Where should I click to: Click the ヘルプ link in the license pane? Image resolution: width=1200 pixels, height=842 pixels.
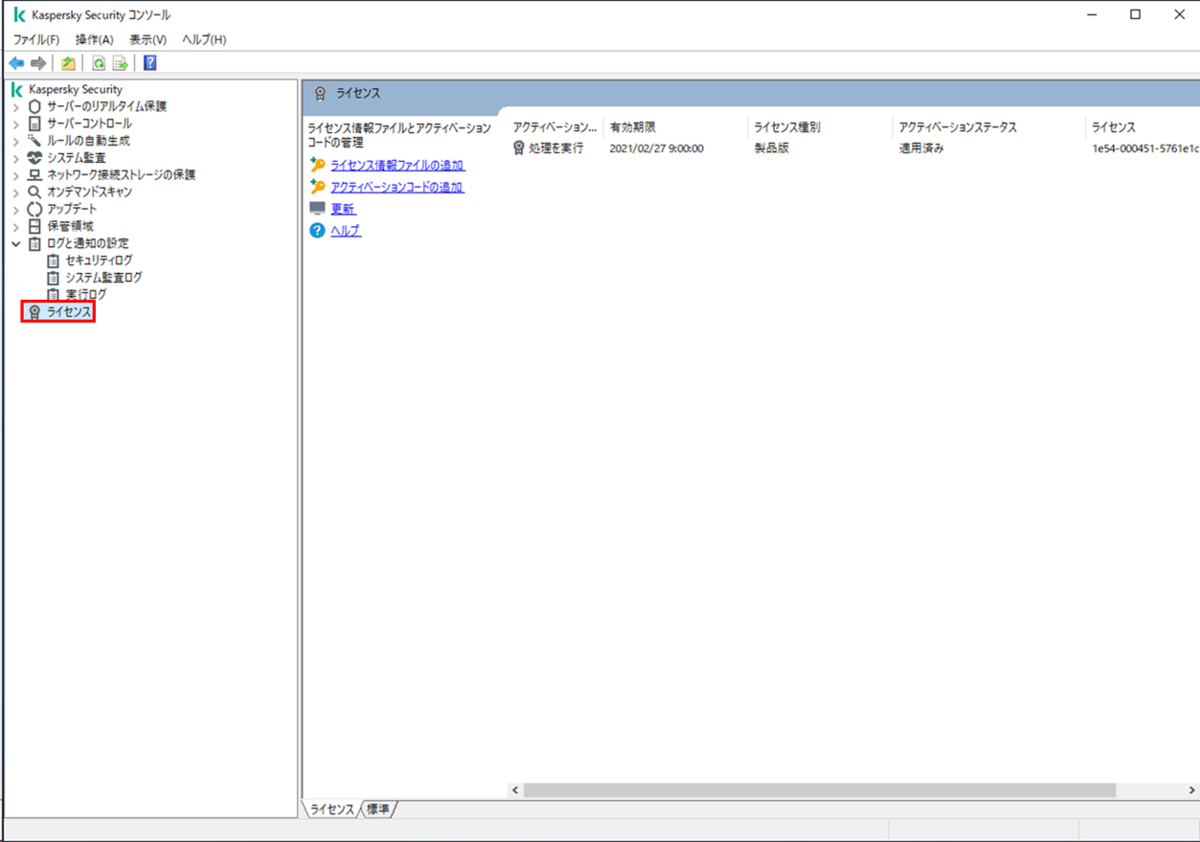tap(346, 231)
